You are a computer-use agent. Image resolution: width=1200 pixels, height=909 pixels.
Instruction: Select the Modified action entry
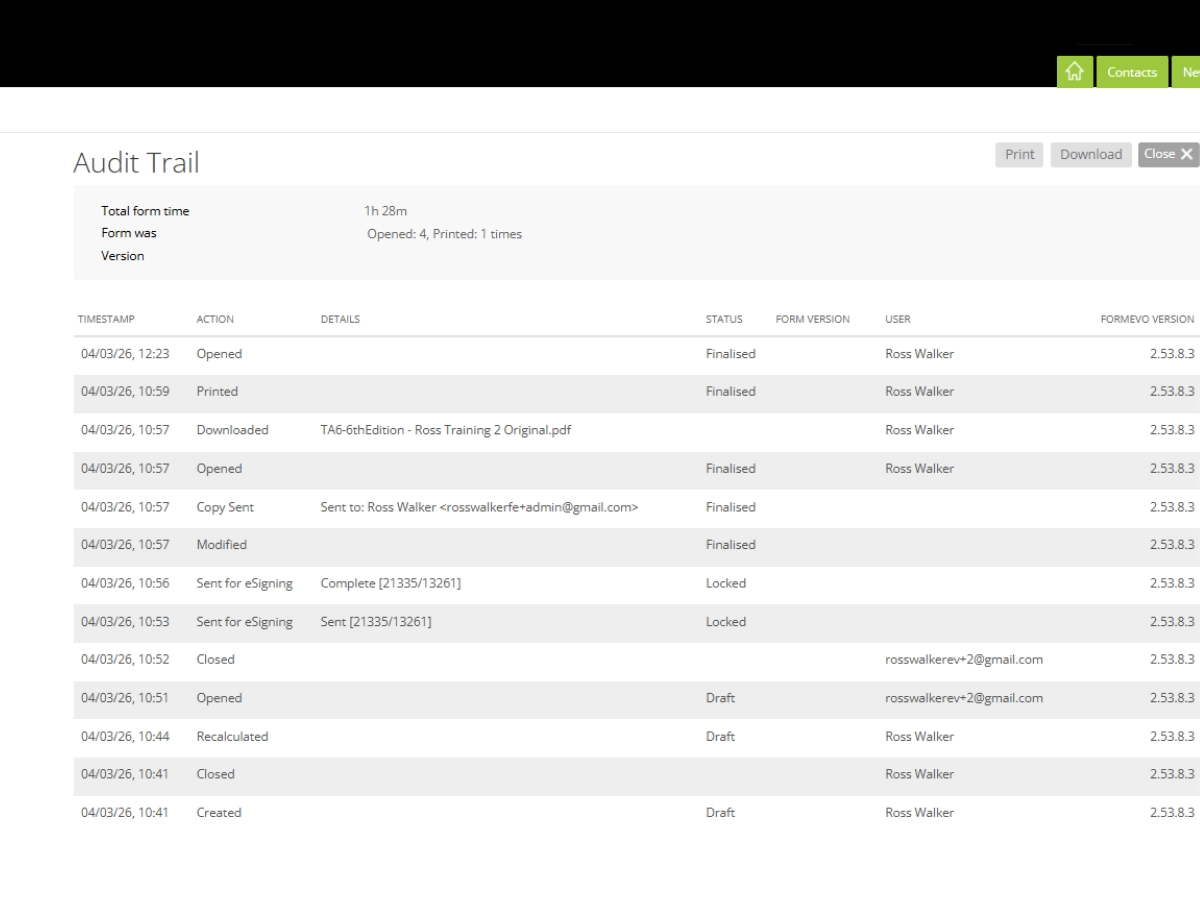[221, 545]
